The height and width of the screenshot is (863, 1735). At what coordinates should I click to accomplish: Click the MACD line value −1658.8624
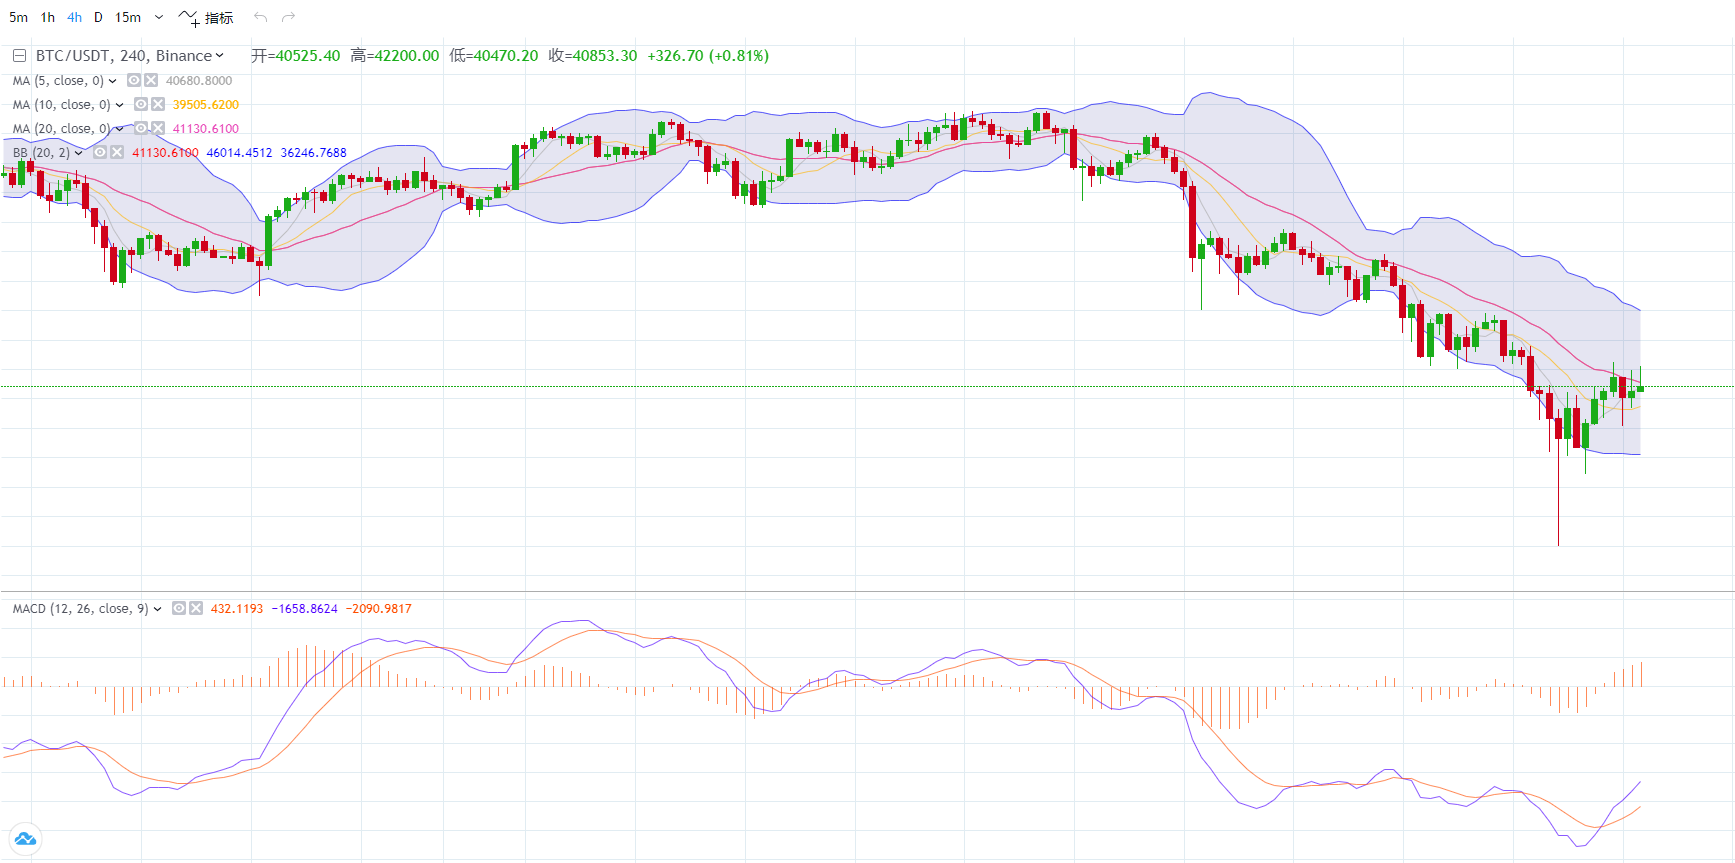click(305, 609)
